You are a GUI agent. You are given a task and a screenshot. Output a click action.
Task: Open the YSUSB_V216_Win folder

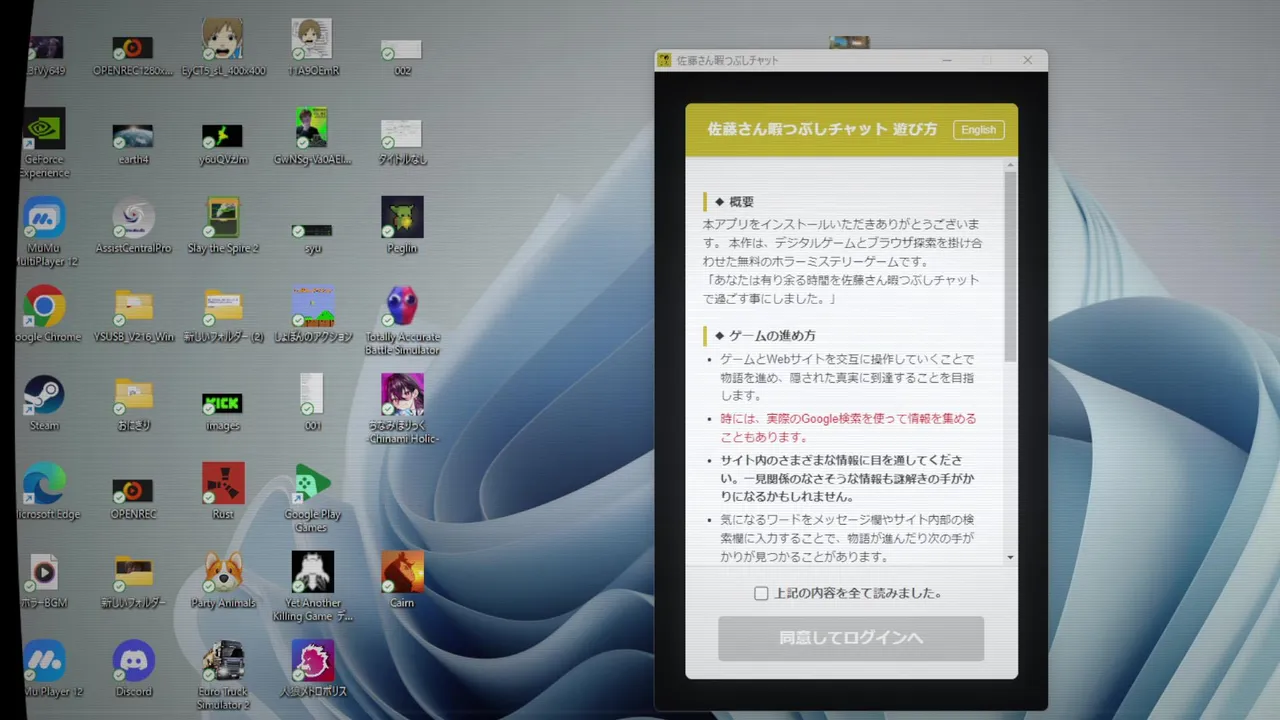(x=133, y=308)
